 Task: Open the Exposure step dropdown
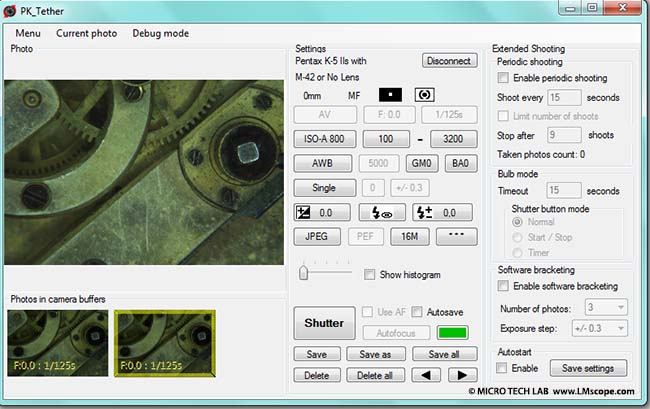[599, 328]
